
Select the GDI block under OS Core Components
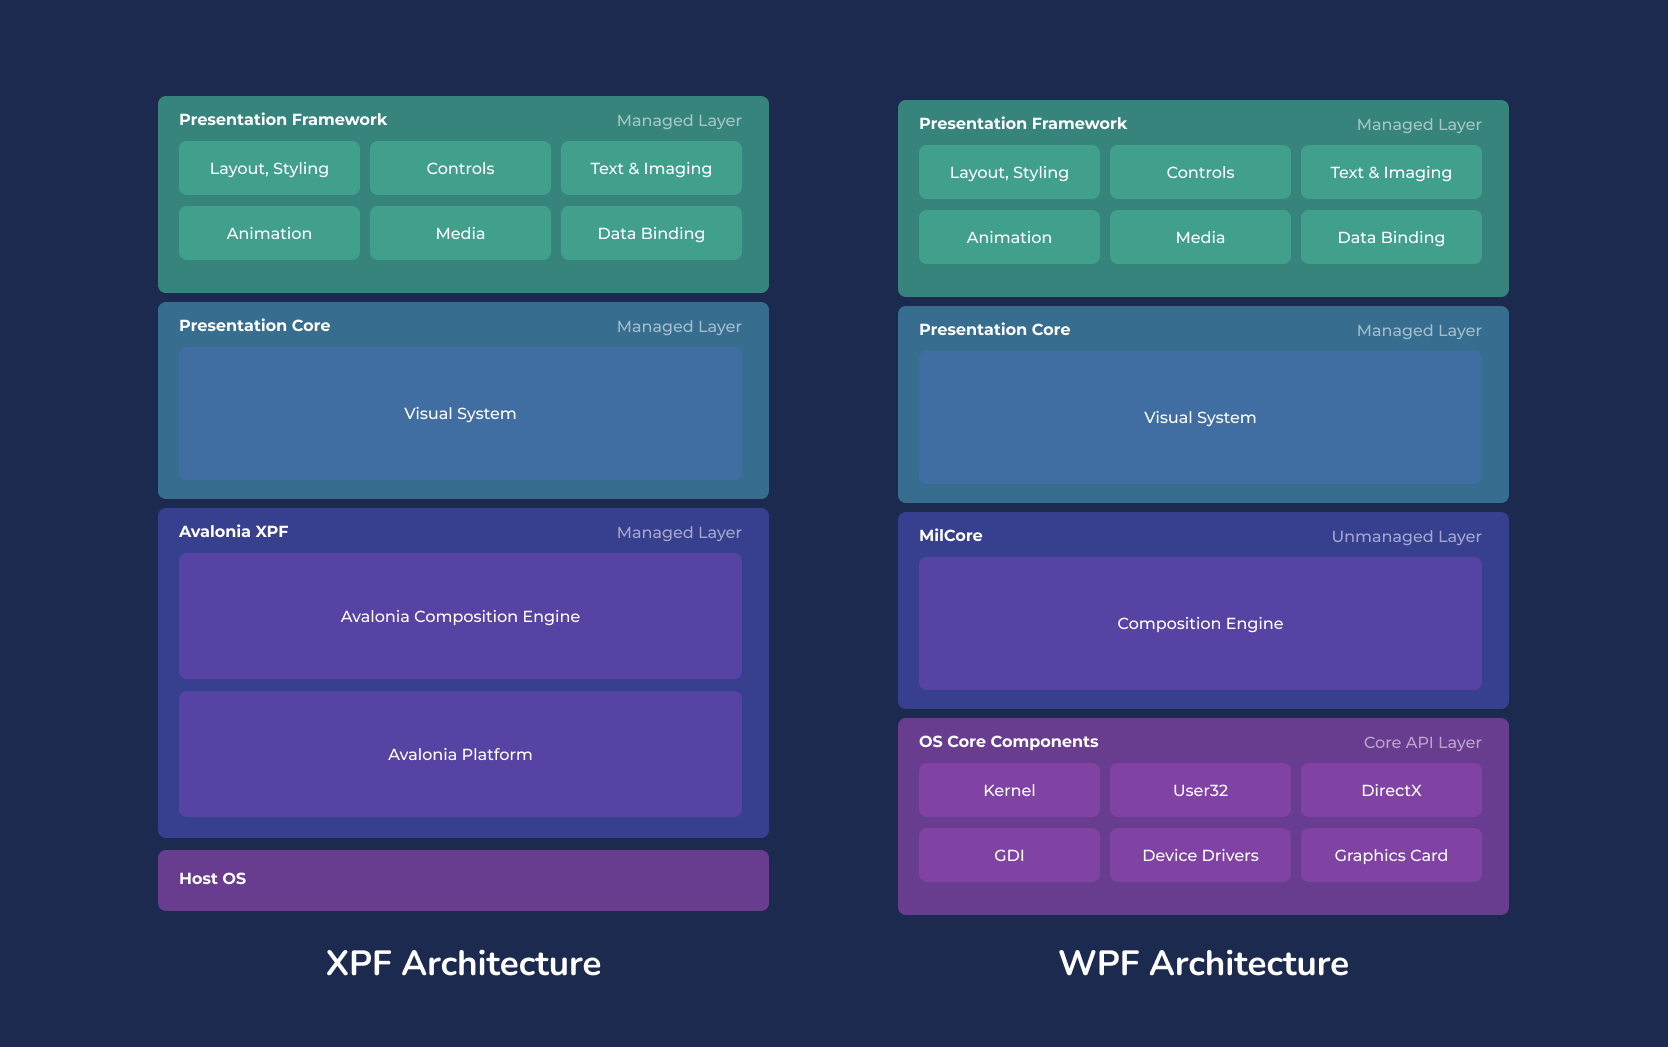[1008, 855]
